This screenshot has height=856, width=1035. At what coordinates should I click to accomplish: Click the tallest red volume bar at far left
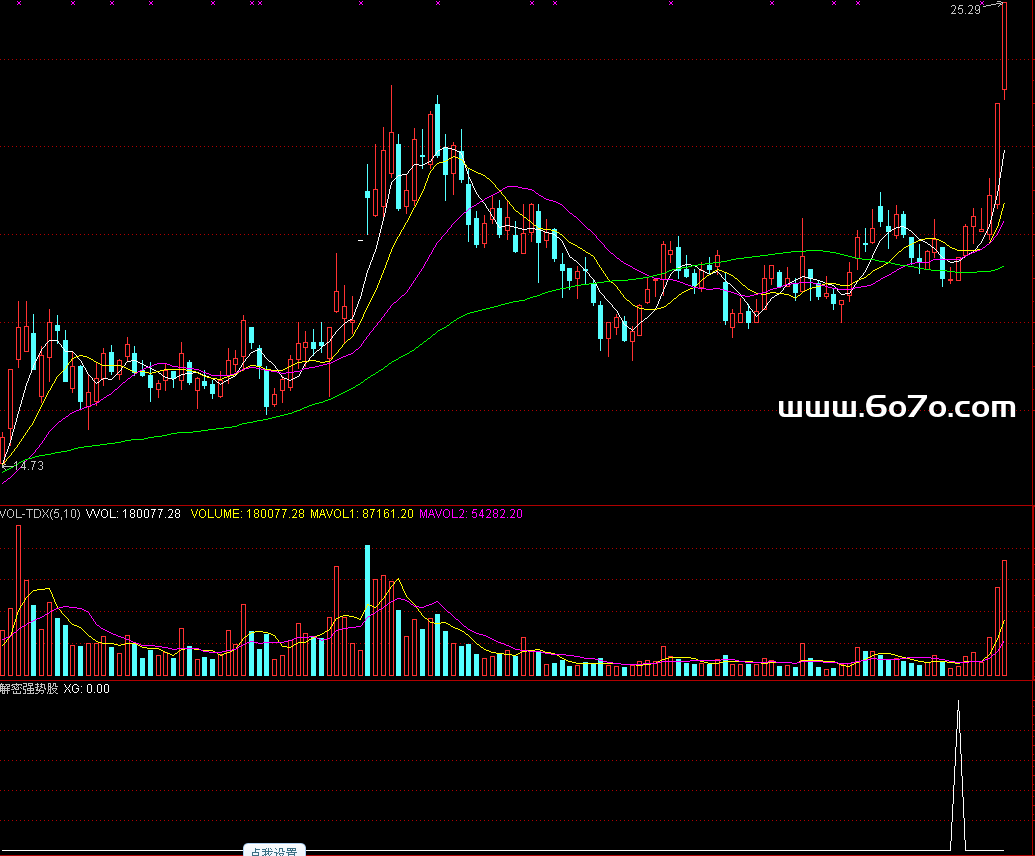[18, 600]
